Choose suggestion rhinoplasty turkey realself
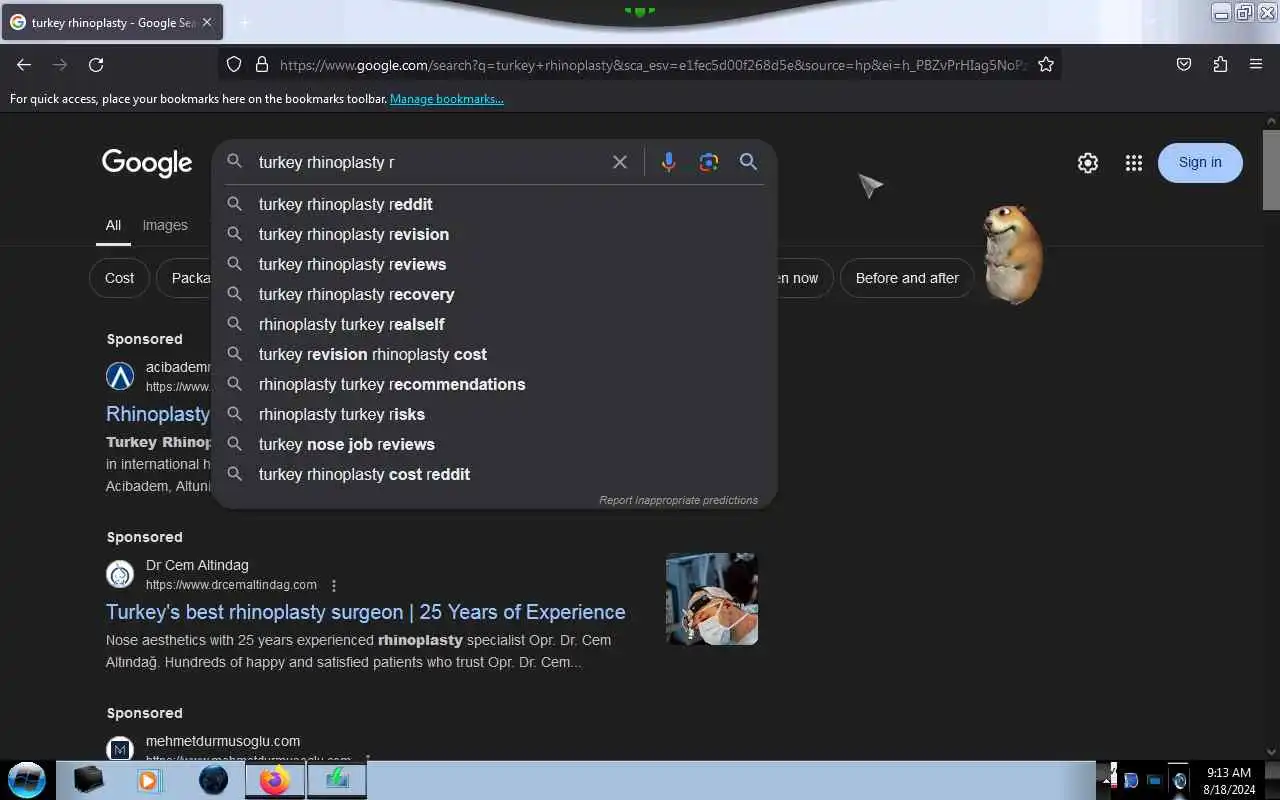The image size is (1280, 800). coord(495,324)
